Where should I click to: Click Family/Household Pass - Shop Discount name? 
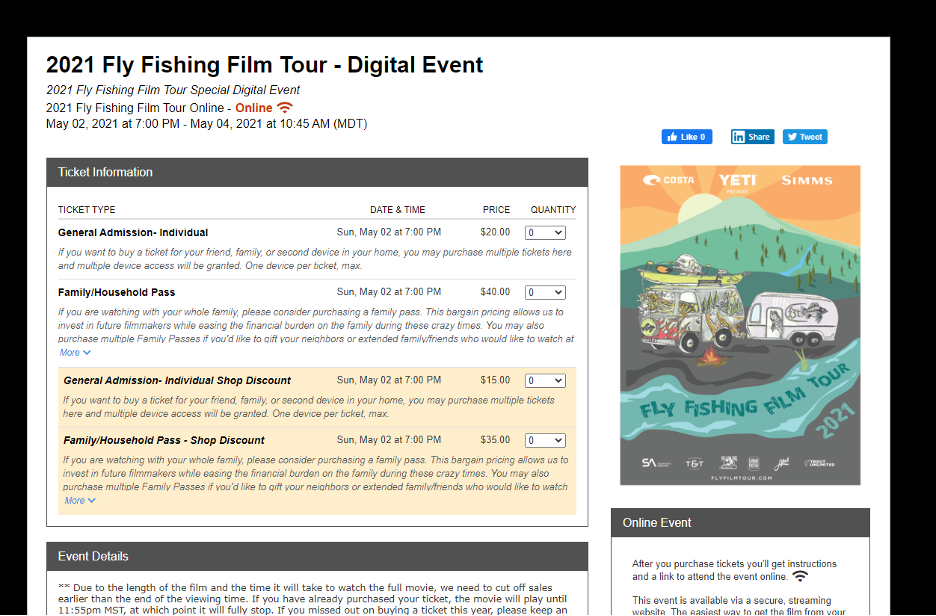coord(164,441)
